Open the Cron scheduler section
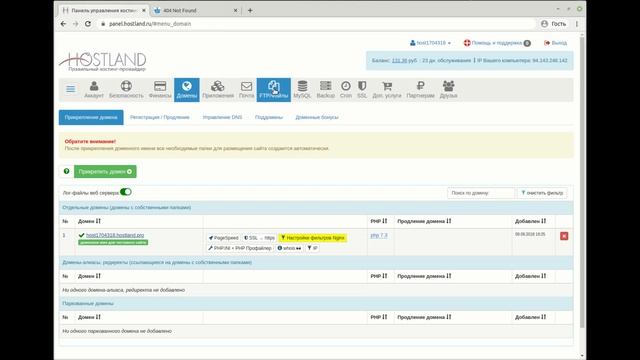640x360 pixels. [346, 90]
